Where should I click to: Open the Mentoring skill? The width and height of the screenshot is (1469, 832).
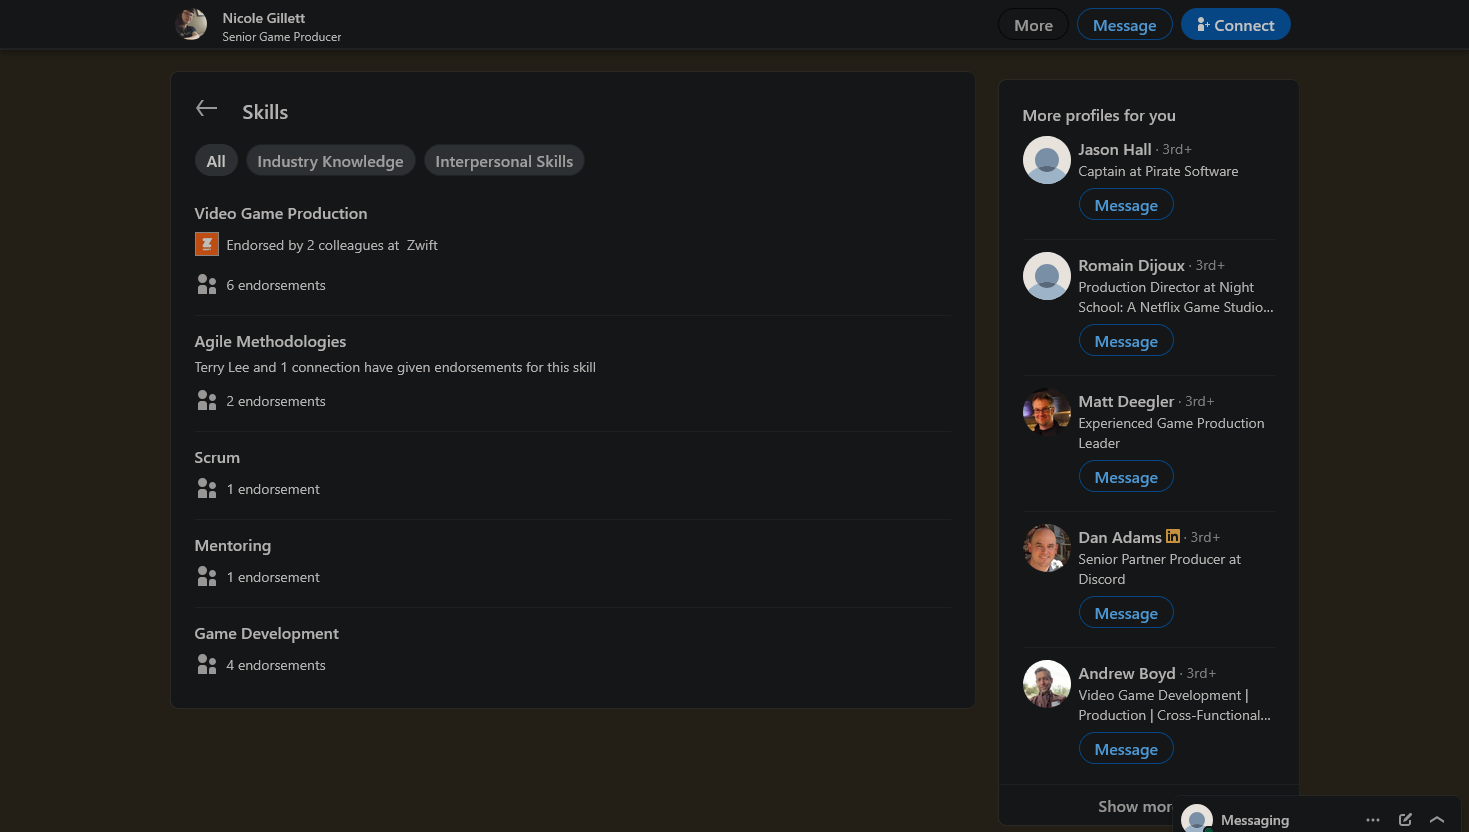[x=233, y=545]
